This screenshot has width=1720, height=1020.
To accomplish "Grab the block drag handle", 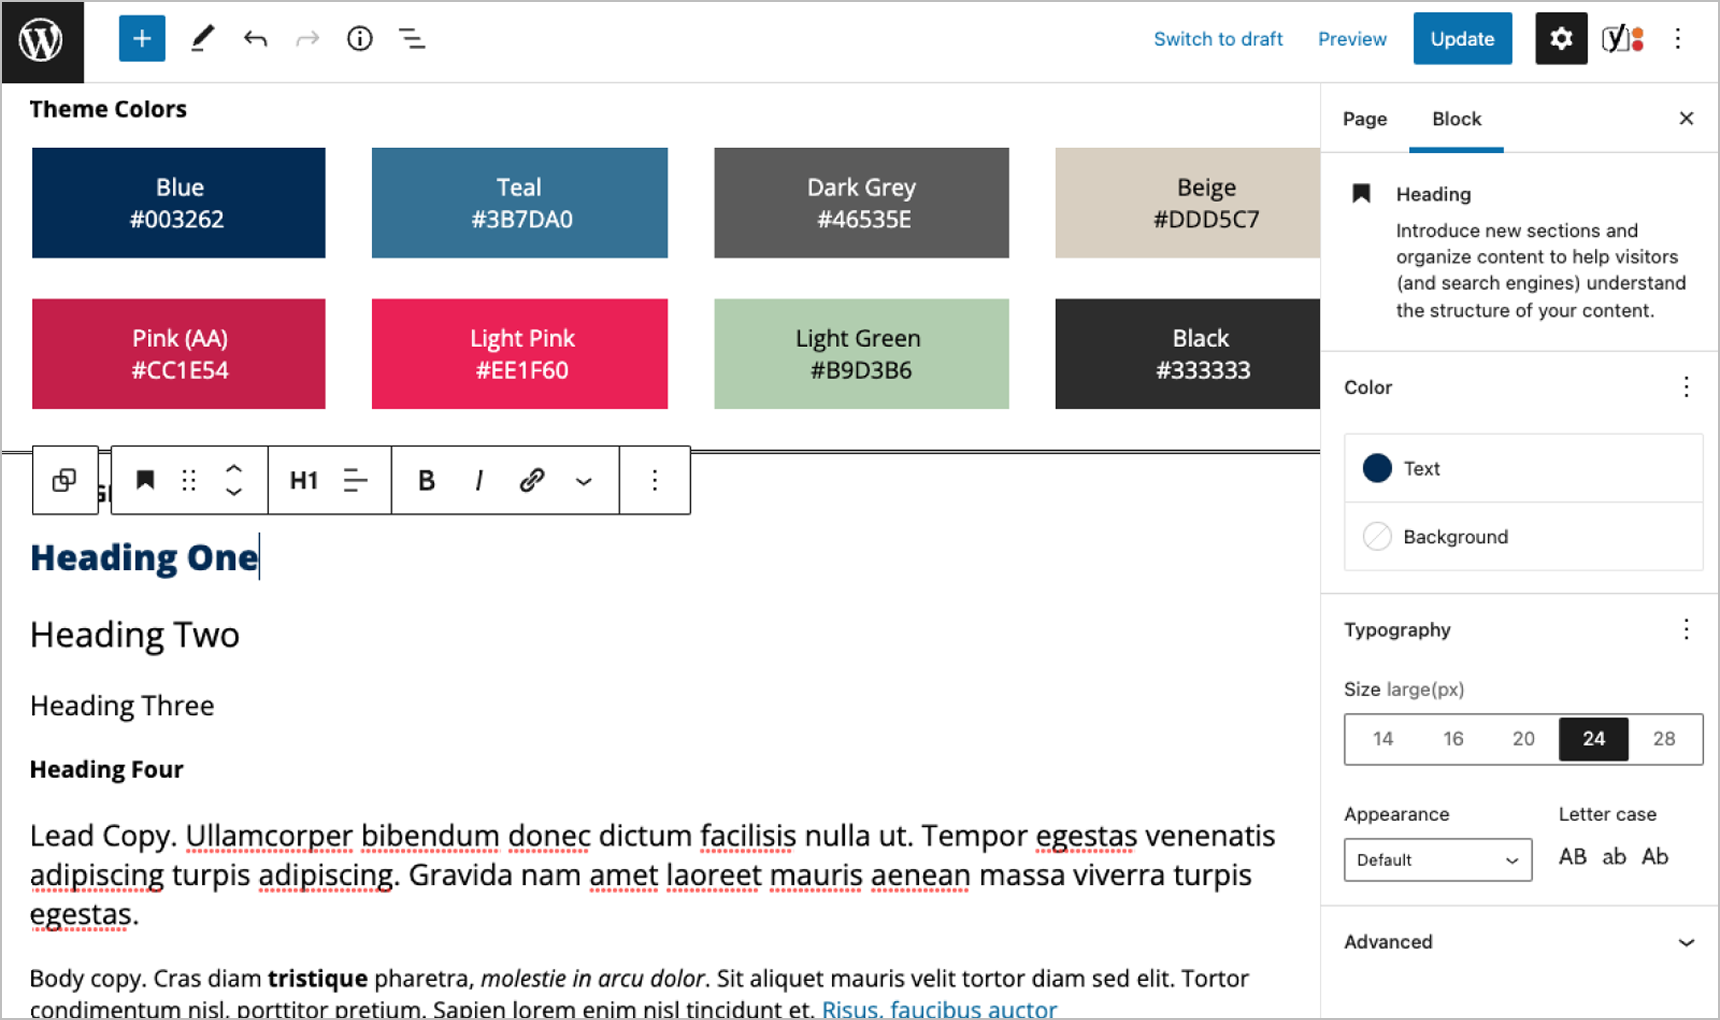I will [188, 481].
